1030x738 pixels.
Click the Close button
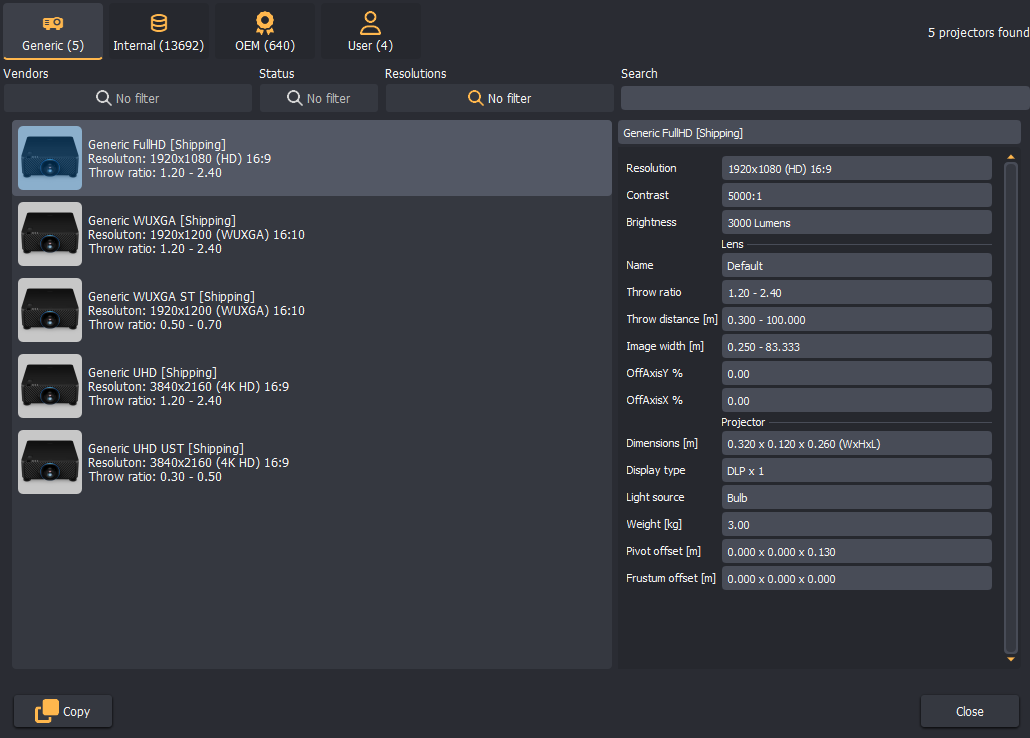click(x=970, y=711)
